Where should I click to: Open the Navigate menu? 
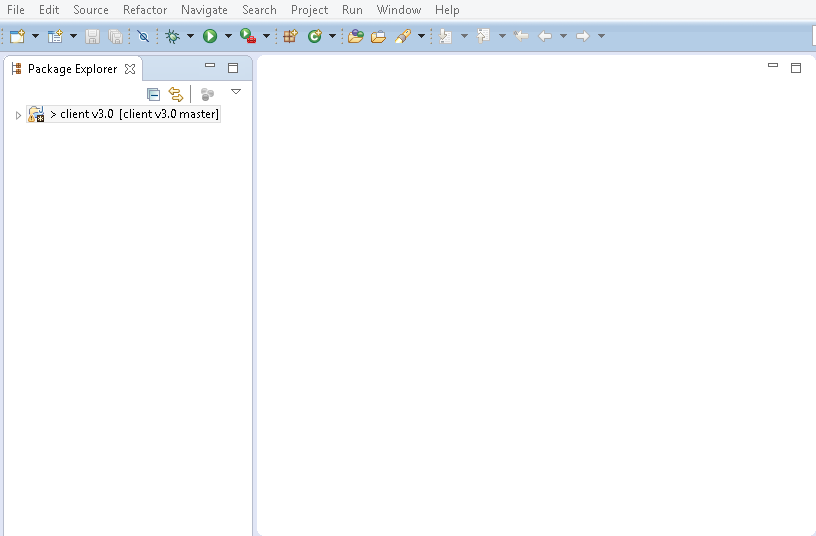pos(204,10)
